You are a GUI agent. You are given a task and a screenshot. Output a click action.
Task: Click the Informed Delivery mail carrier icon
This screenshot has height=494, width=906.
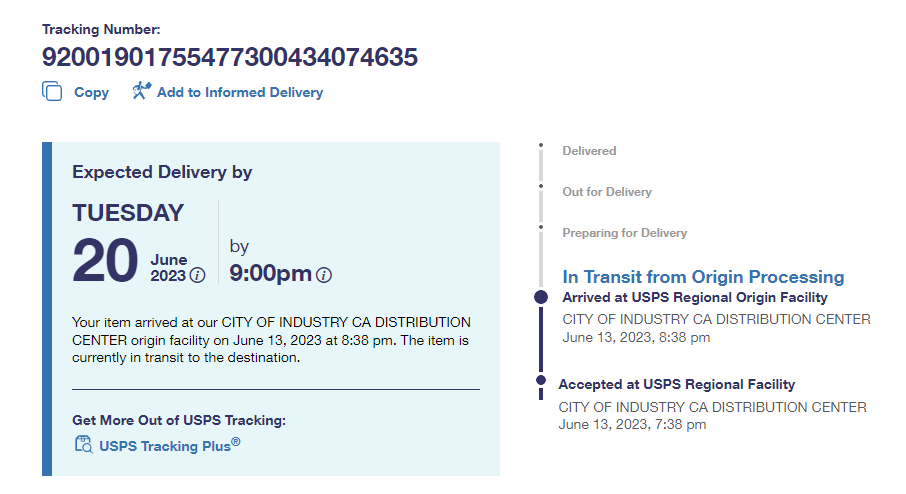141,91
